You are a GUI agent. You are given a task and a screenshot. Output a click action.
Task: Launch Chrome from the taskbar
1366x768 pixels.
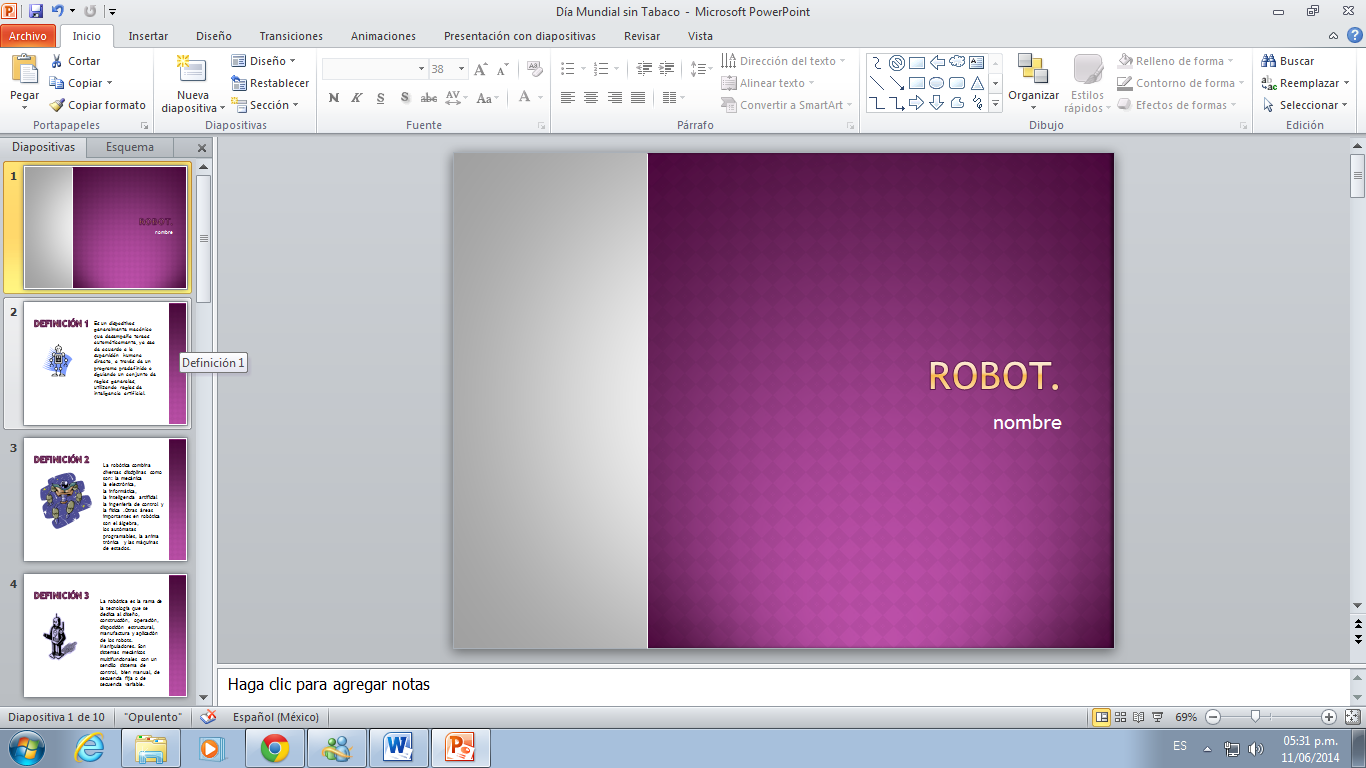coord(275,747)
